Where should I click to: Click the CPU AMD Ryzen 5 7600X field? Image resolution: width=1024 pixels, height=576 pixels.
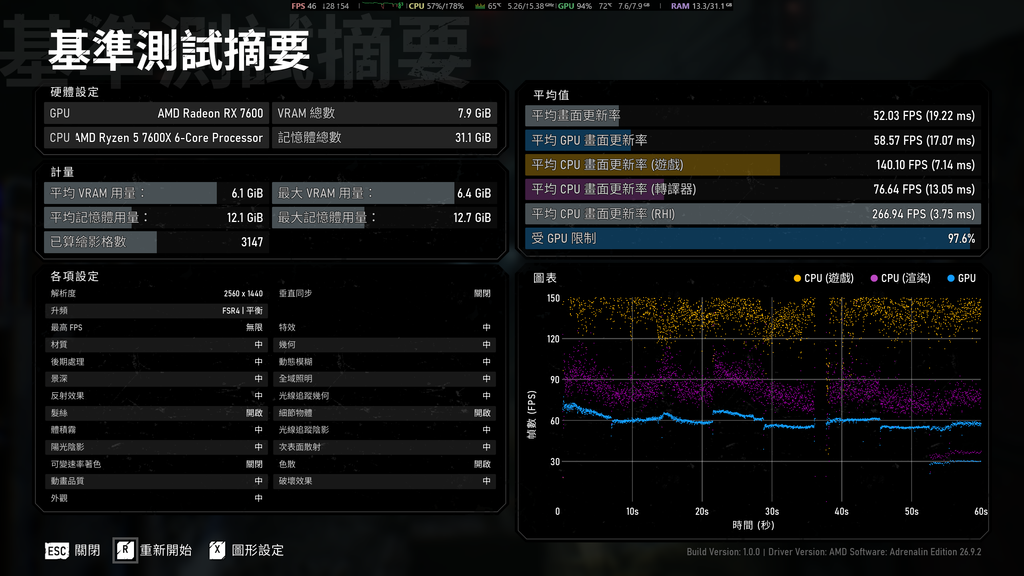click(x=156, y=138)
